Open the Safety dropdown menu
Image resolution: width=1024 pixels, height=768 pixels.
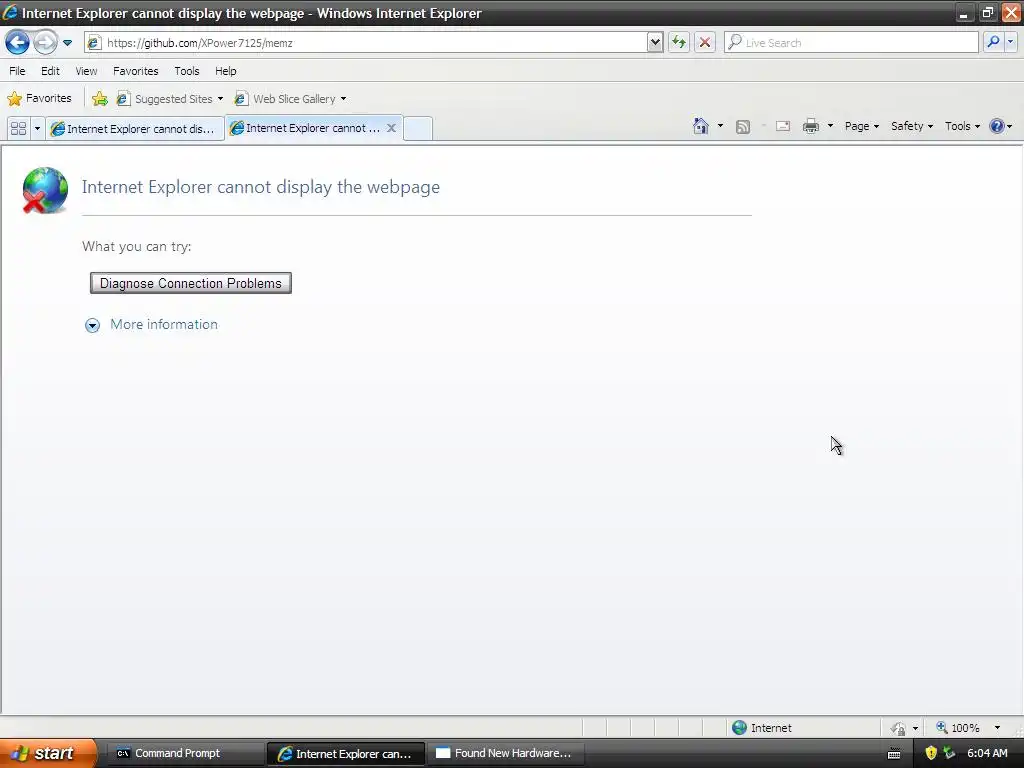[x=912, y=126]
